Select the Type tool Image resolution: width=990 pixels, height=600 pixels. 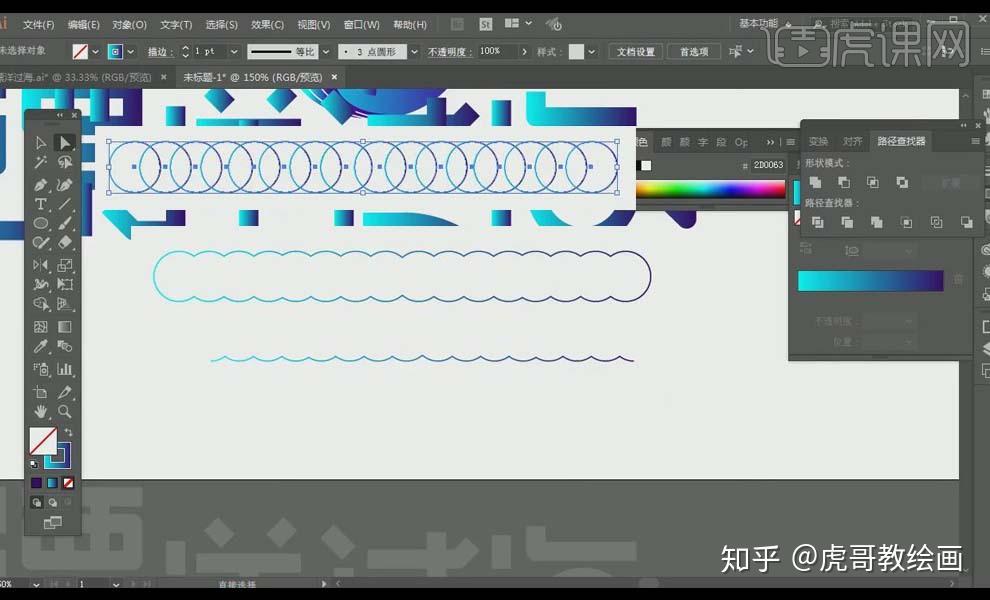(x=40, y=204)
